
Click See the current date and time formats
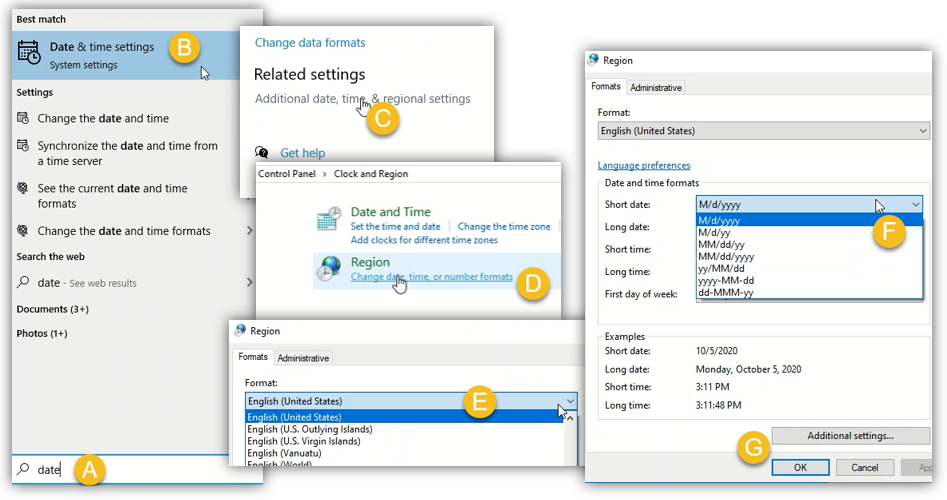click(112, 196)
